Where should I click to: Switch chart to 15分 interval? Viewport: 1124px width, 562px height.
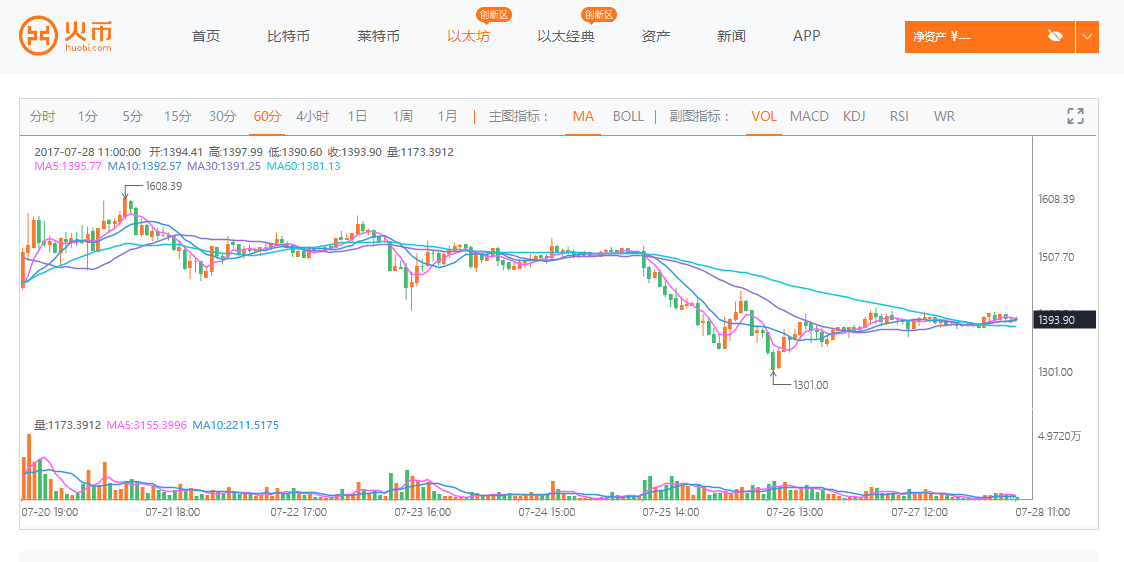[x=177, y=116]
